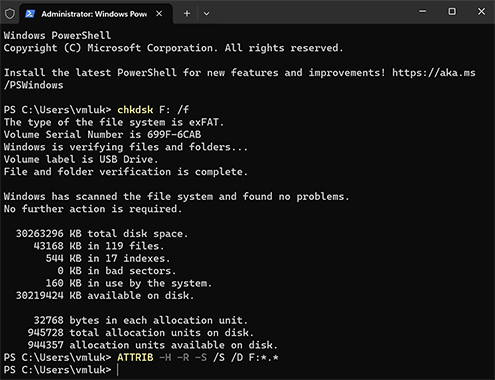
Task: Click 'The type of the file system is exFAT.' line
Action: coord(114,122)
